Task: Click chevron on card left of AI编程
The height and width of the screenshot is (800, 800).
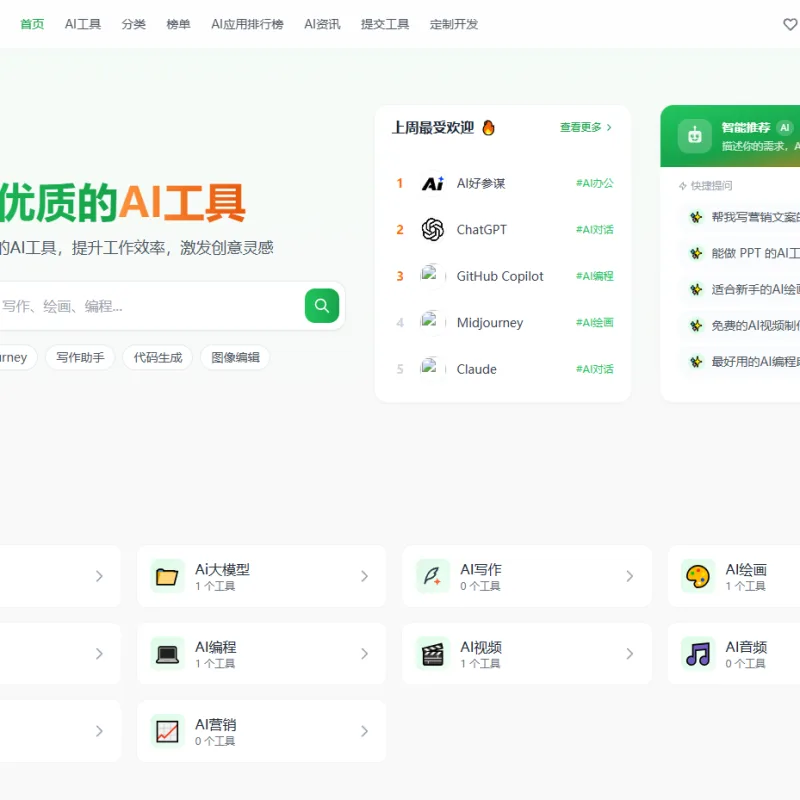Action: 99,654
